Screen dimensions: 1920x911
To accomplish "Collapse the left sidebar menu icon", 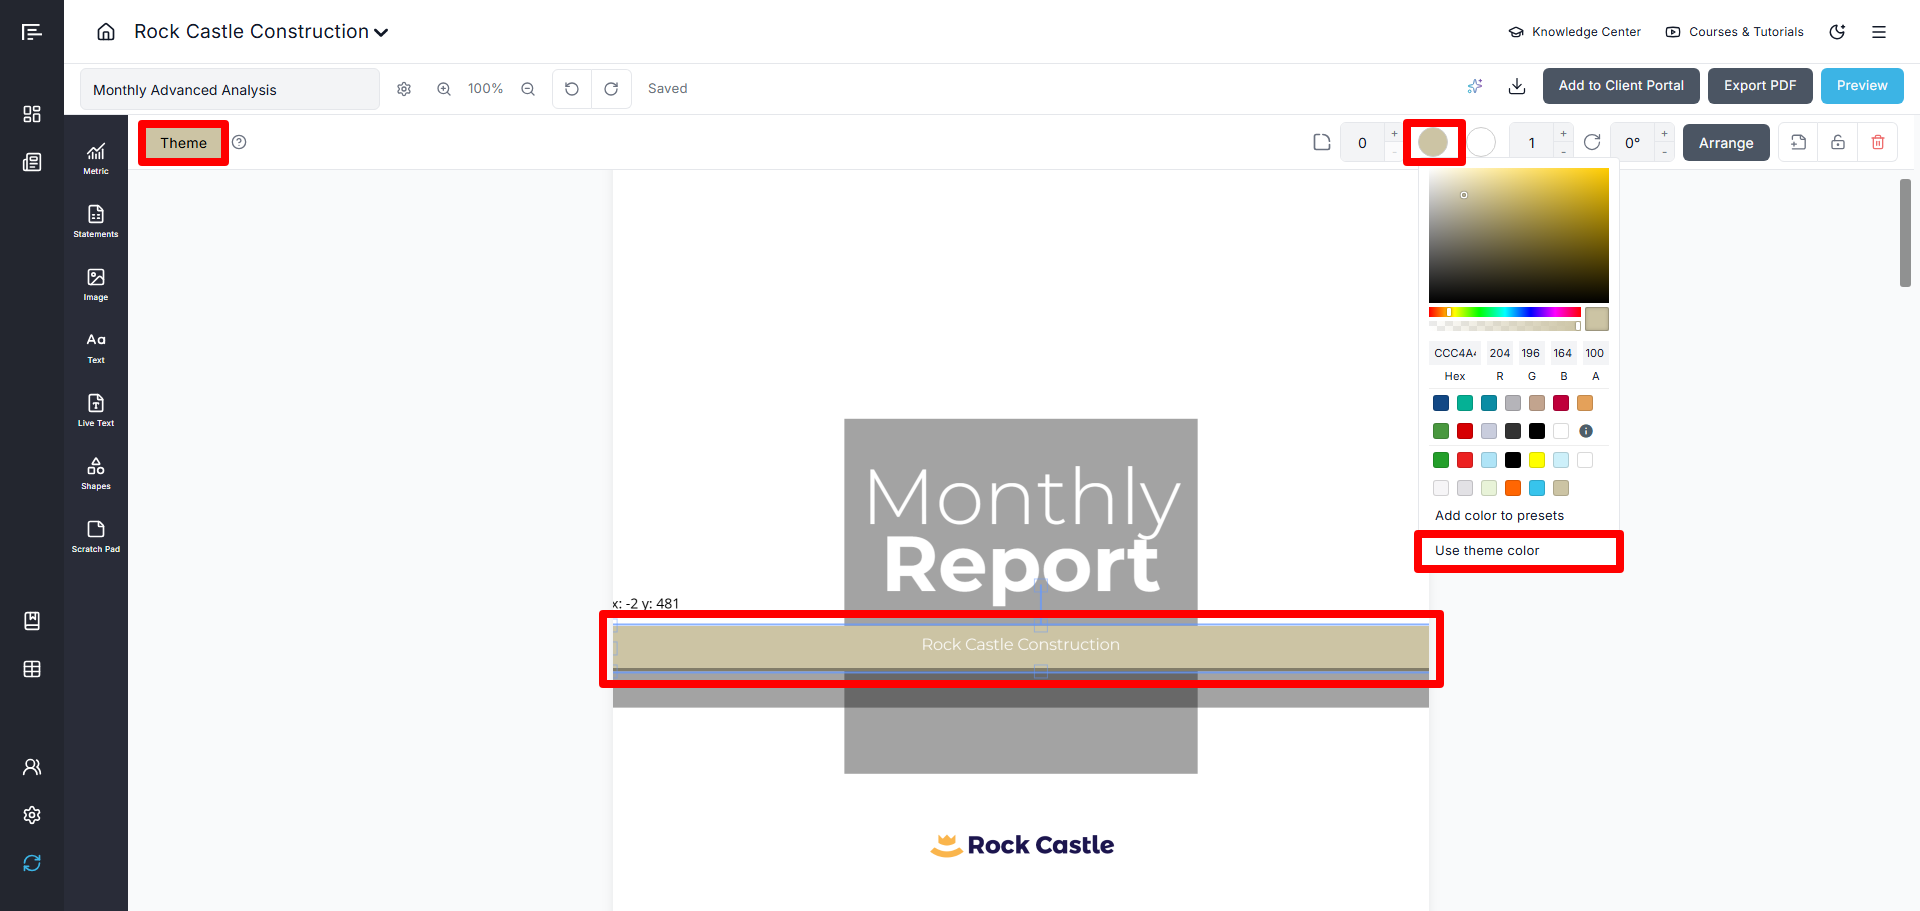I will (x=32, y=32).
